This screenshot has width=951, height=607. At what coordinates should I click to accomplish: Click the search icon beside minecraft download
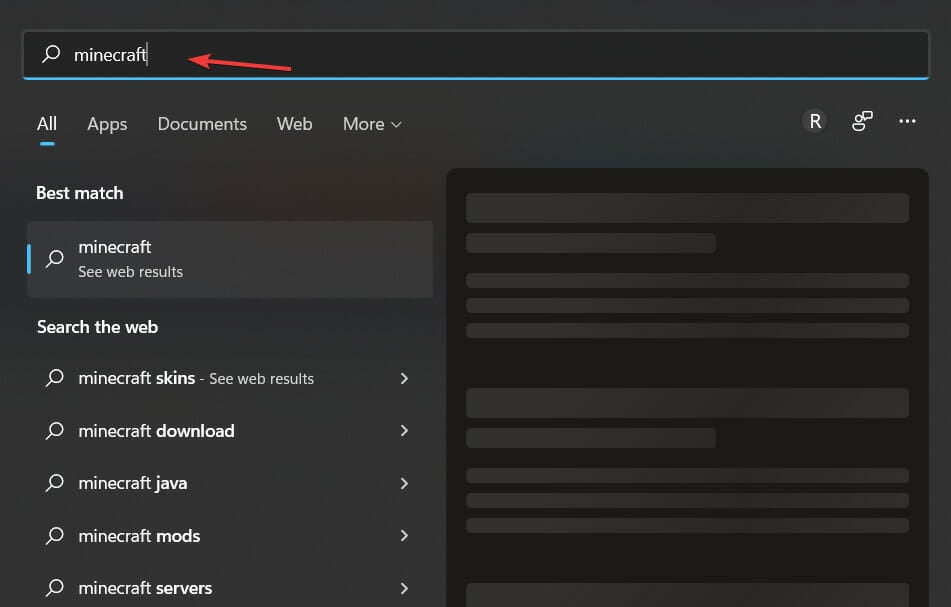55,431
